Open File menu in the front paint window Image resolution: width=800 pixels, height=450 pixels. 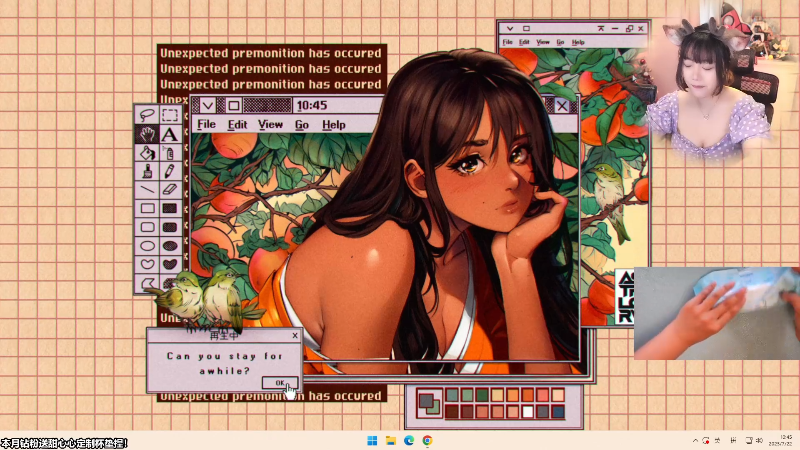click(x=207, y=124)
